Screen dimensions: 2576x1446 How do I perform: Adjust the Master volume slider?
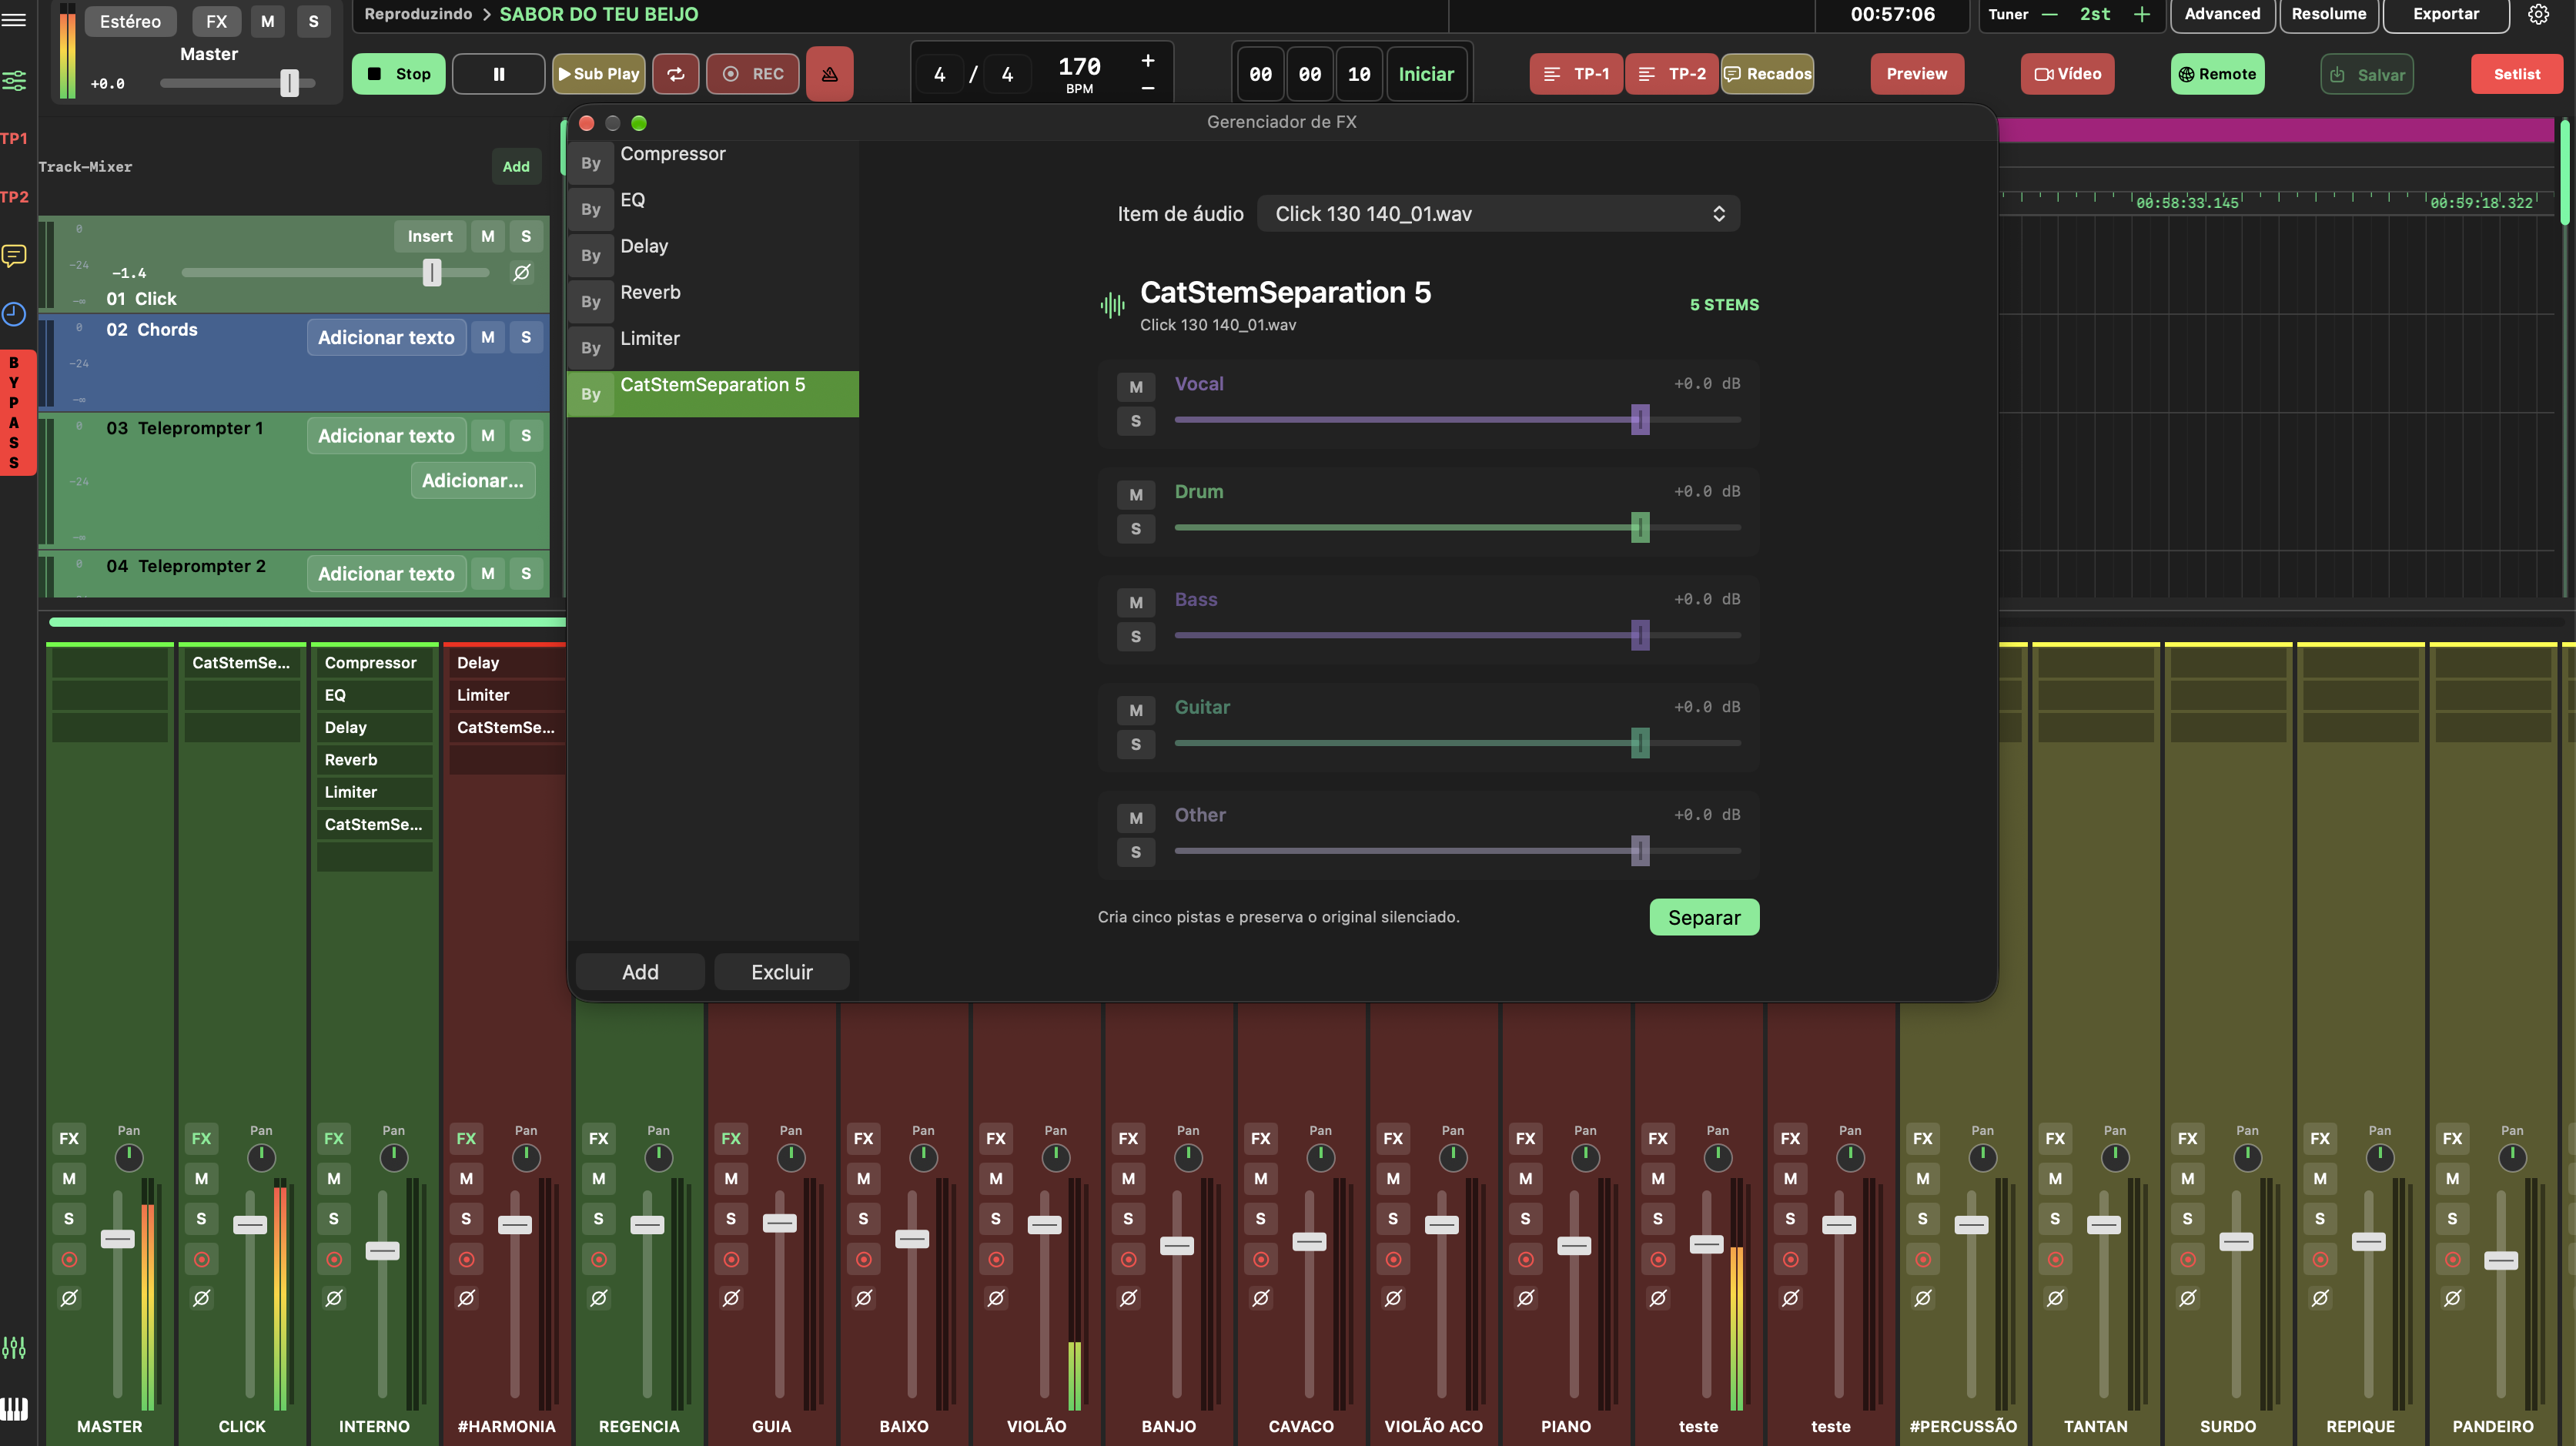tap(238, 83)
